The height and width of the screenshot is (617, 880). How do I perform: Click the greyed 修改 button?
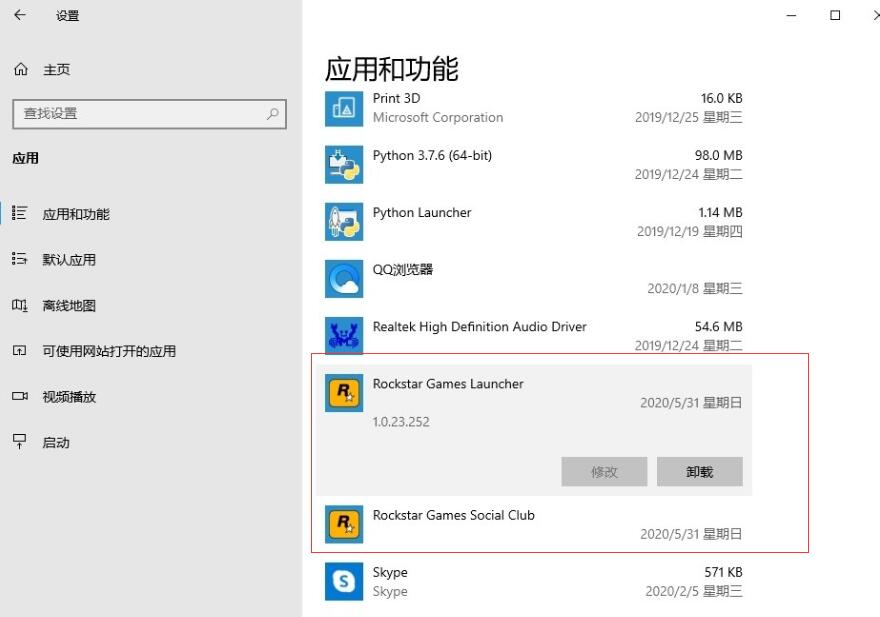(604, 472)
